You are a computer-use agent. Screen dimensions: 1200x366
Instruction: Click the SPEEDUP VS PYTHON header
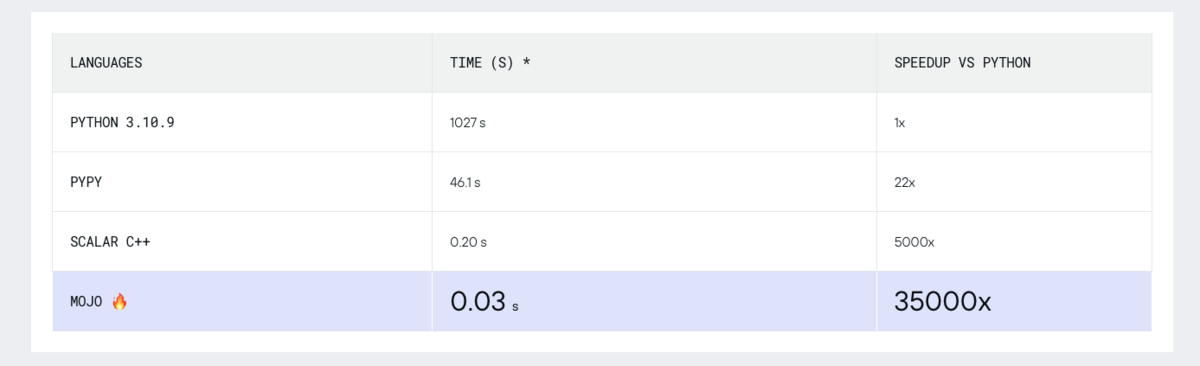point(962,63)
